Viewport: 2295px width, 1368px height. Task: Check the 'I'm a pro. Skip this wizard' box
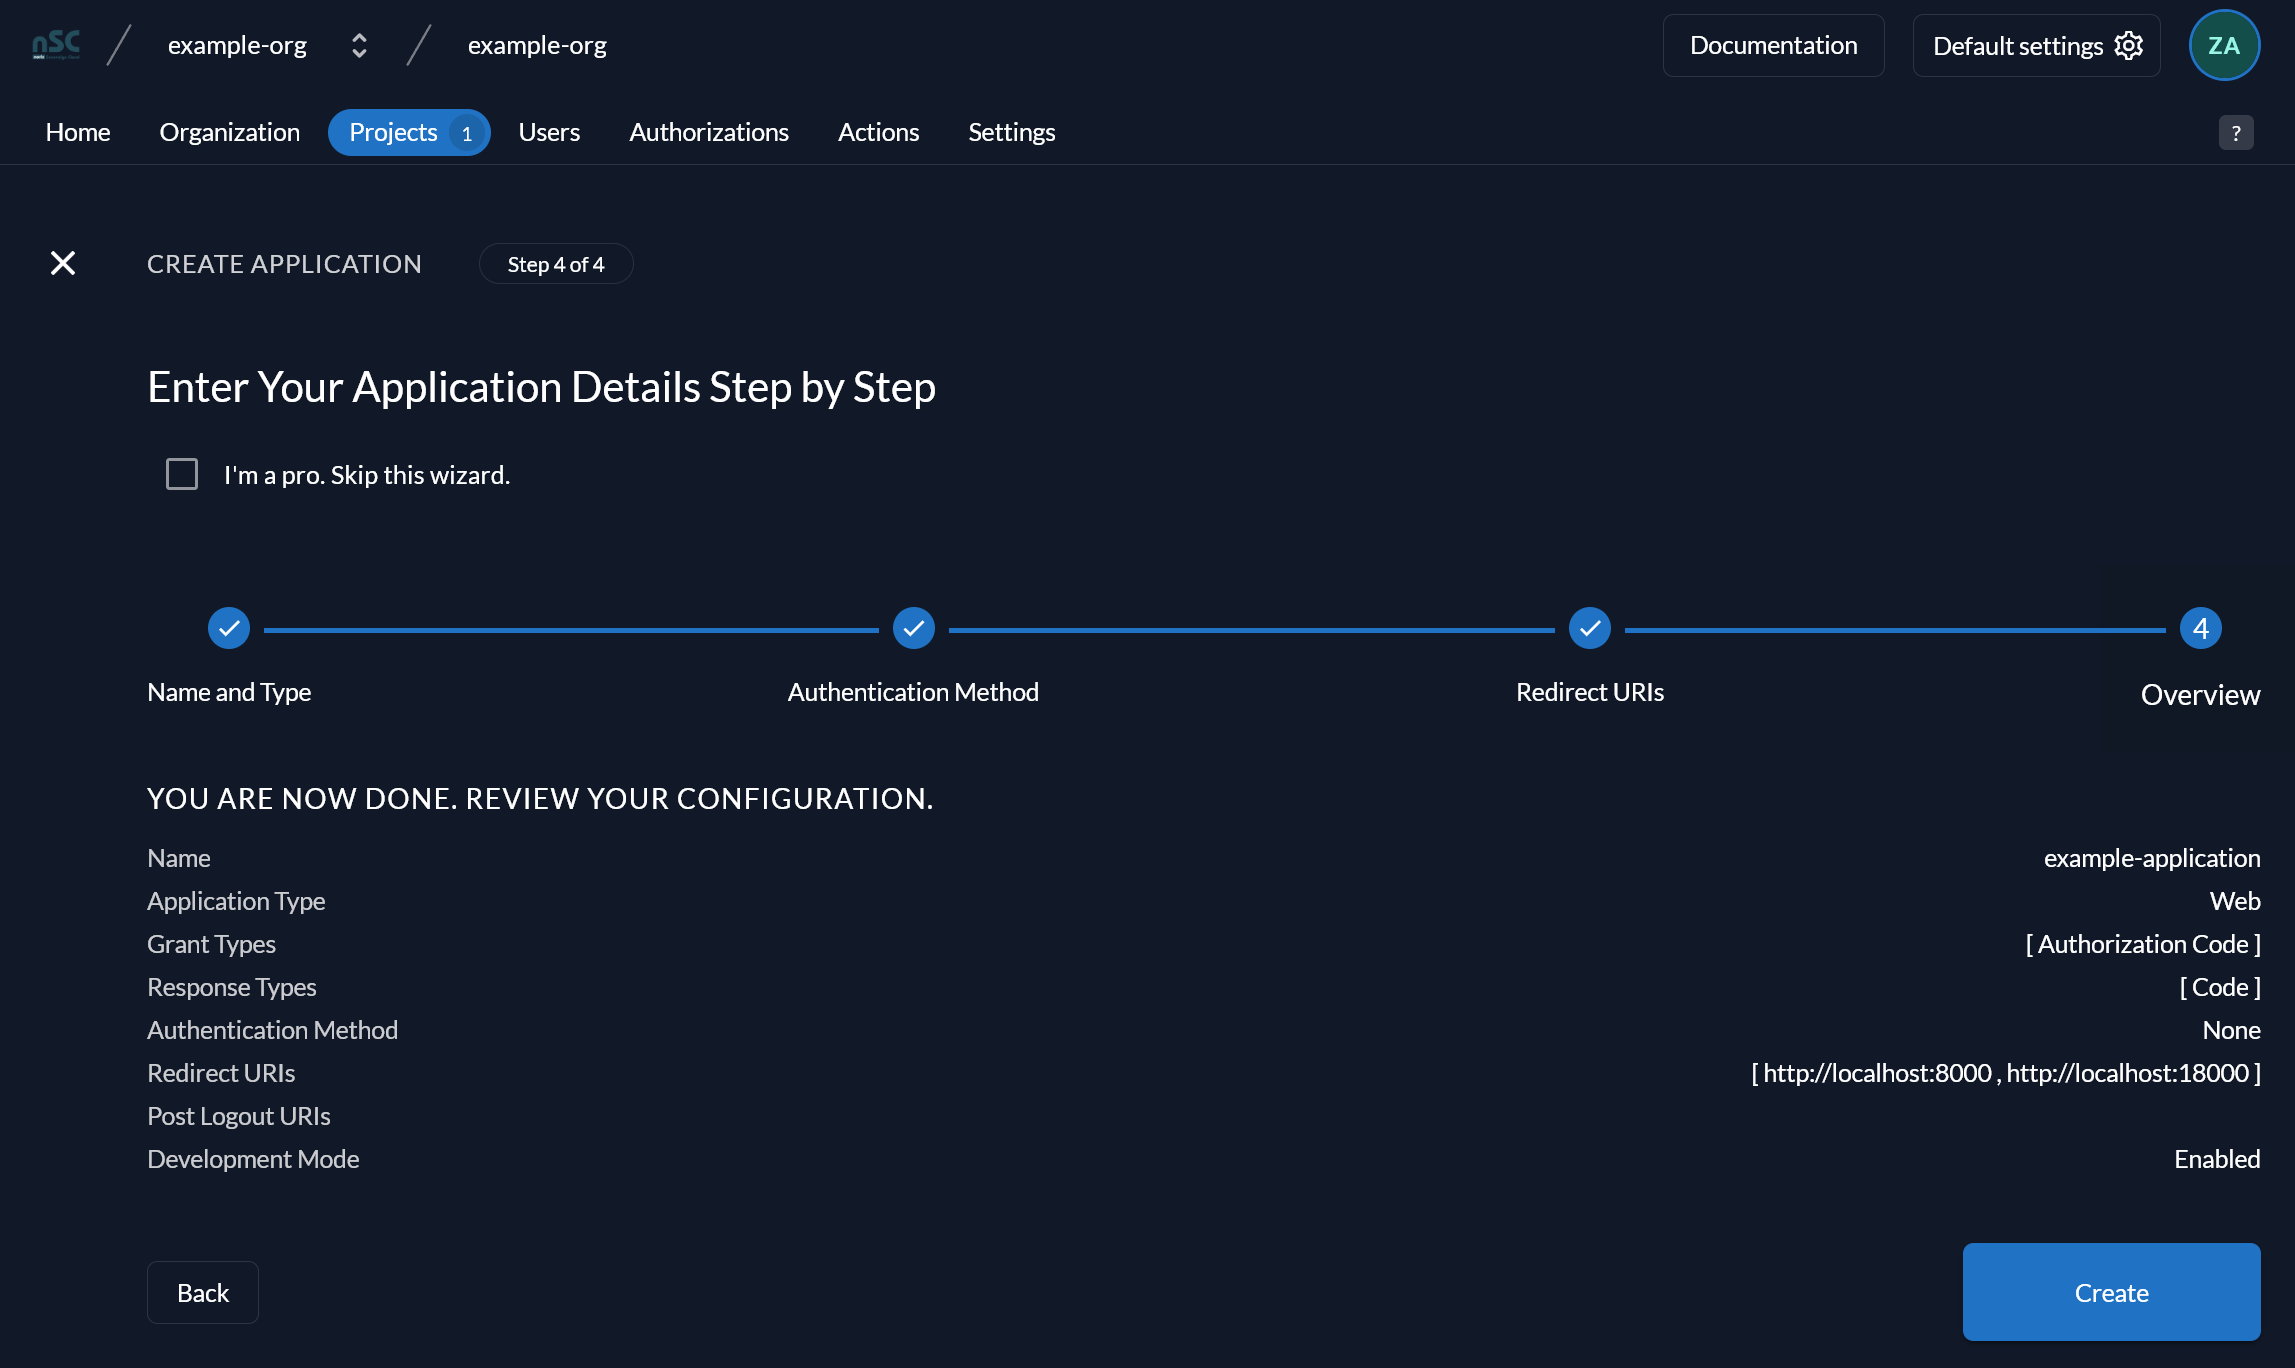click(x=182, y=474)
